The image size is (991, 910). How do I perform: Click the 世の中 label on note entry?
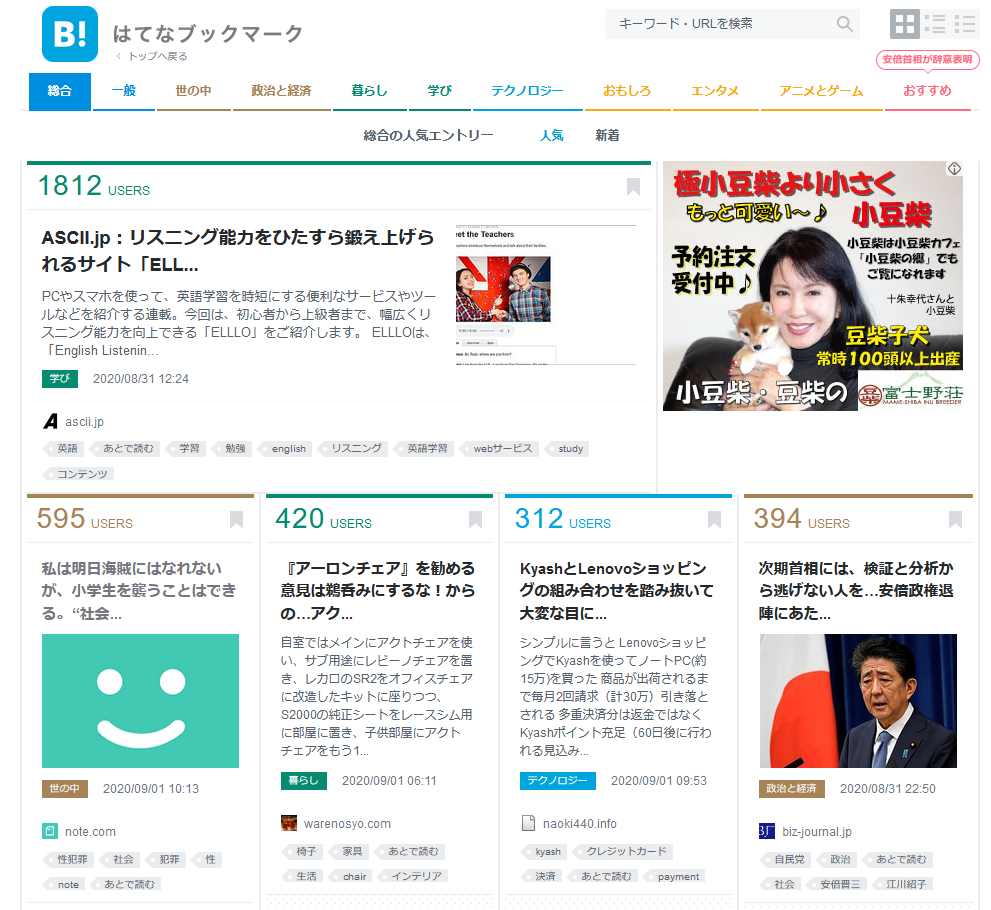click(x=64, y=789)
